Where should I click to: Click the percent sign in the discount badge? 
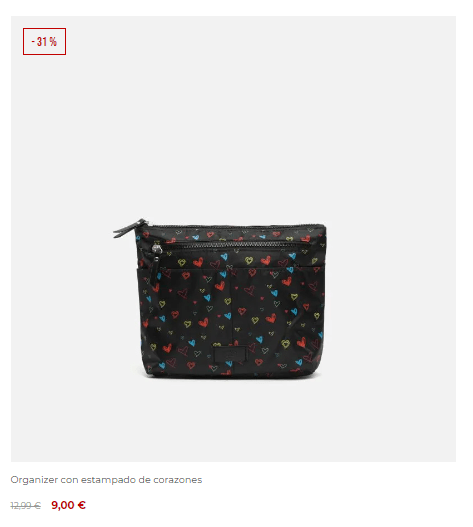53,42
